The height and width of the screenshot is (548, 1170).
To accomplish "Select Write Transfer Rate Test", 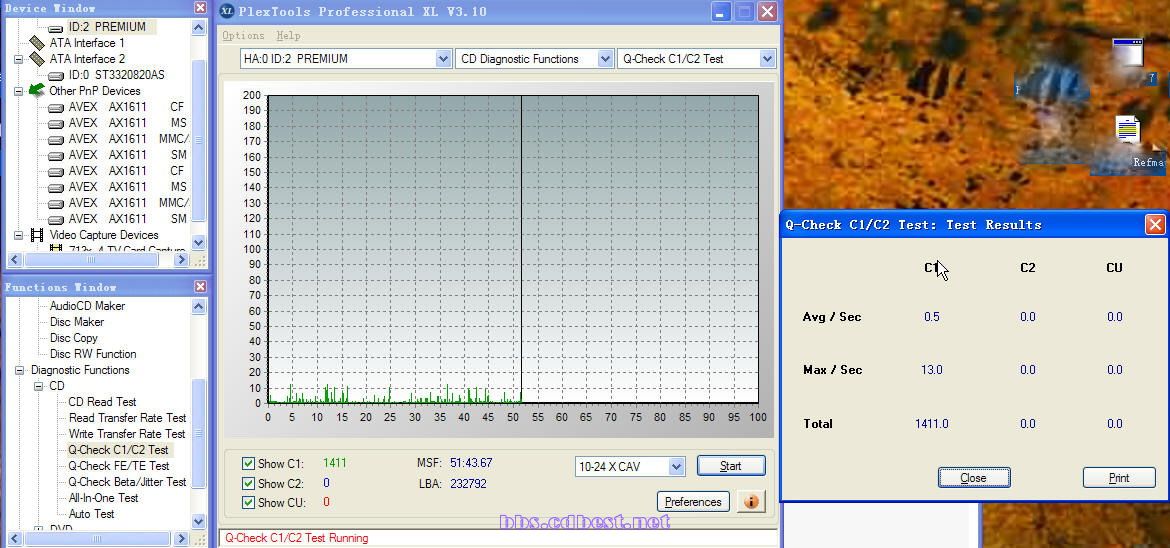I will coord(127,434).
